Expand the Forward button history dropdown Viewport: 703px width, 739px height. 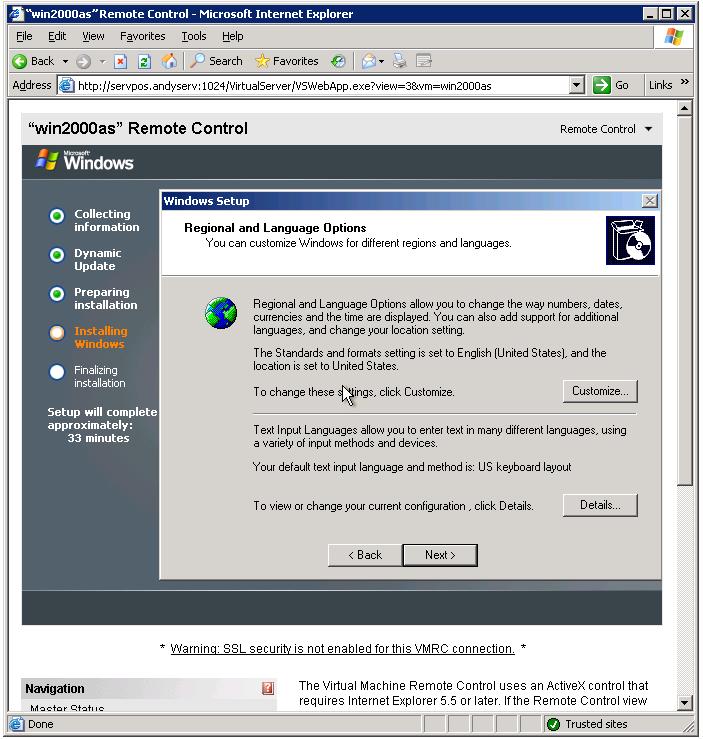(102, 61)
